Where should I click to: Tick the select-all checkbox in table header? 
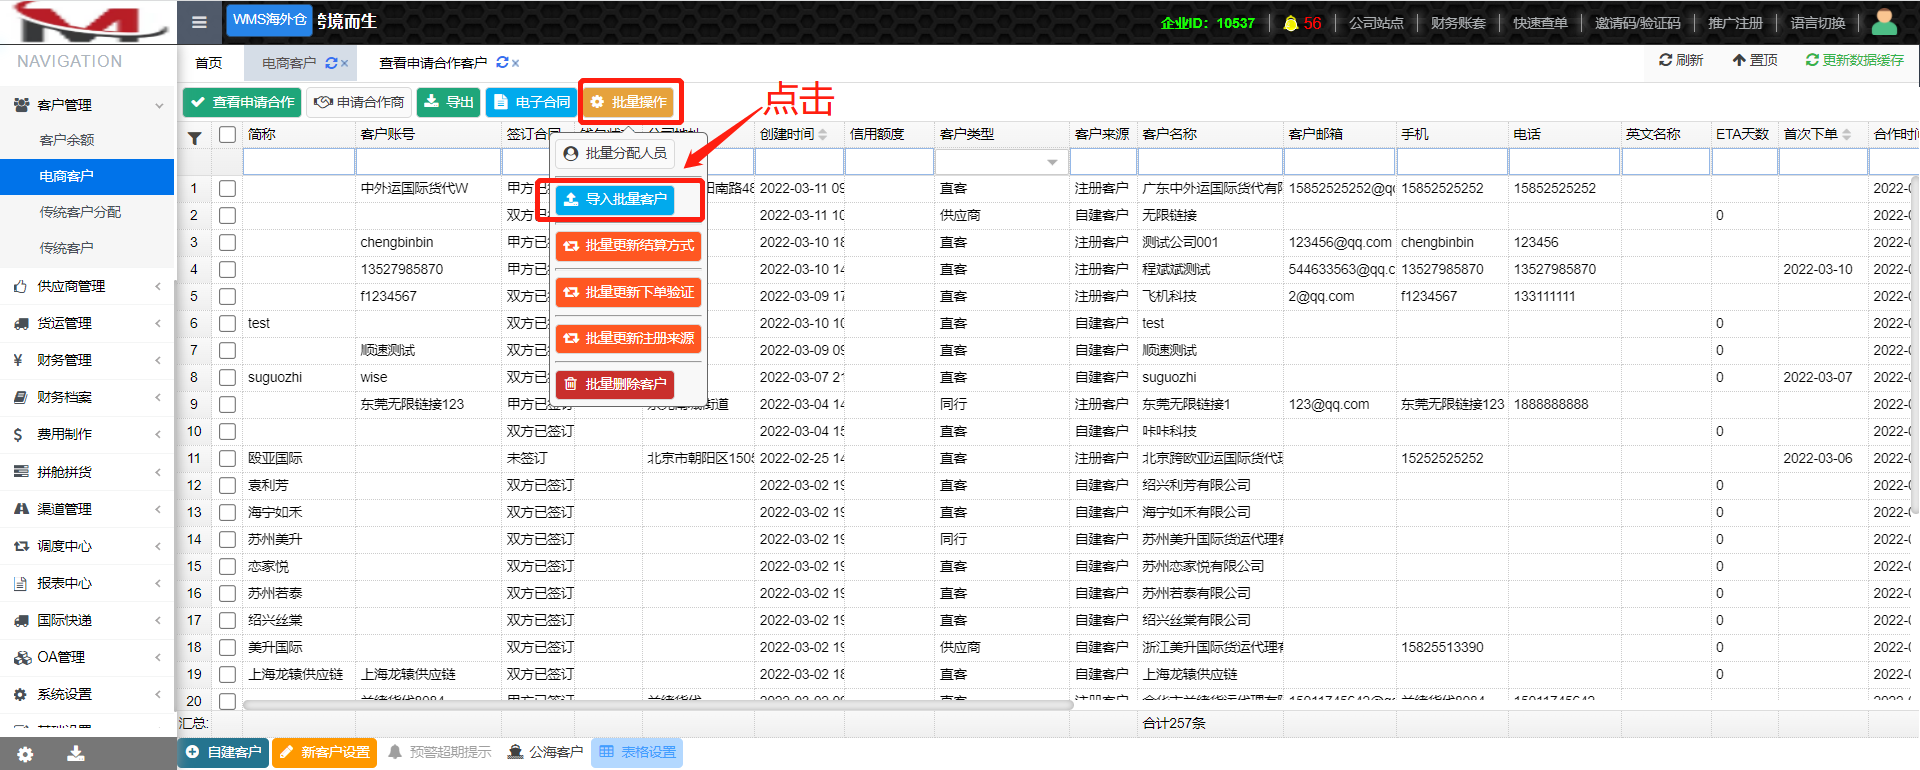click(228, 134)
